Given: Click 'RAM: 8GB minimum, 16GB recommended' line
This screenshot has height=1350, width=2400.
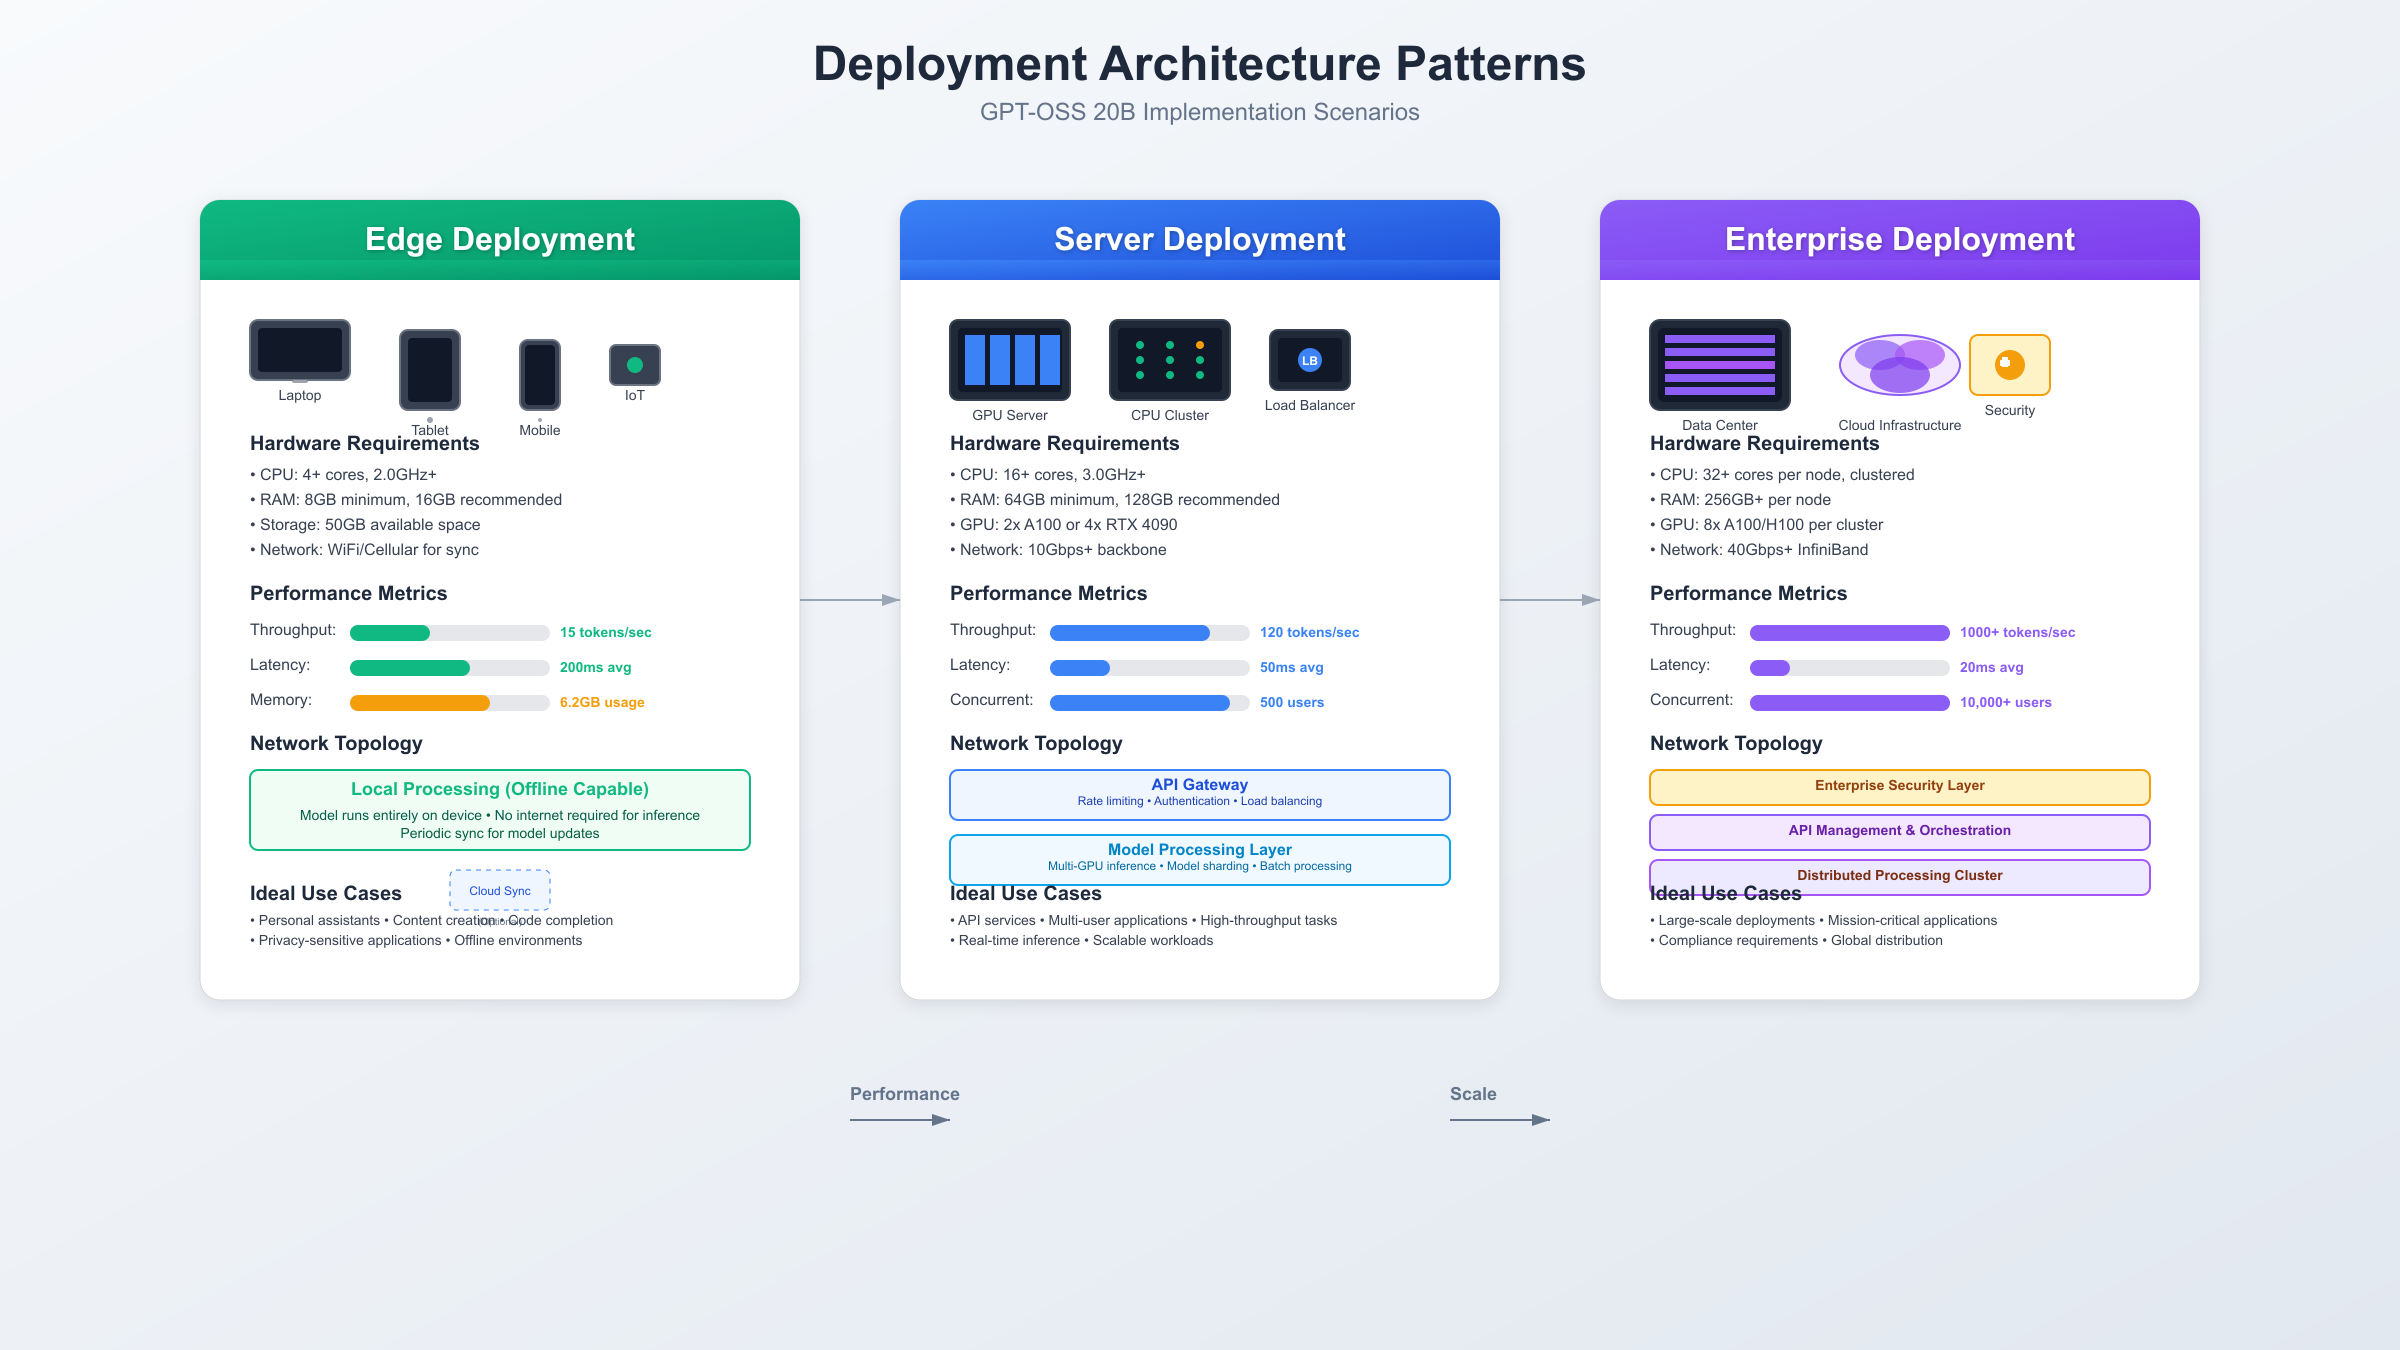Looking at the screenshot, I should tap(406, 500).
